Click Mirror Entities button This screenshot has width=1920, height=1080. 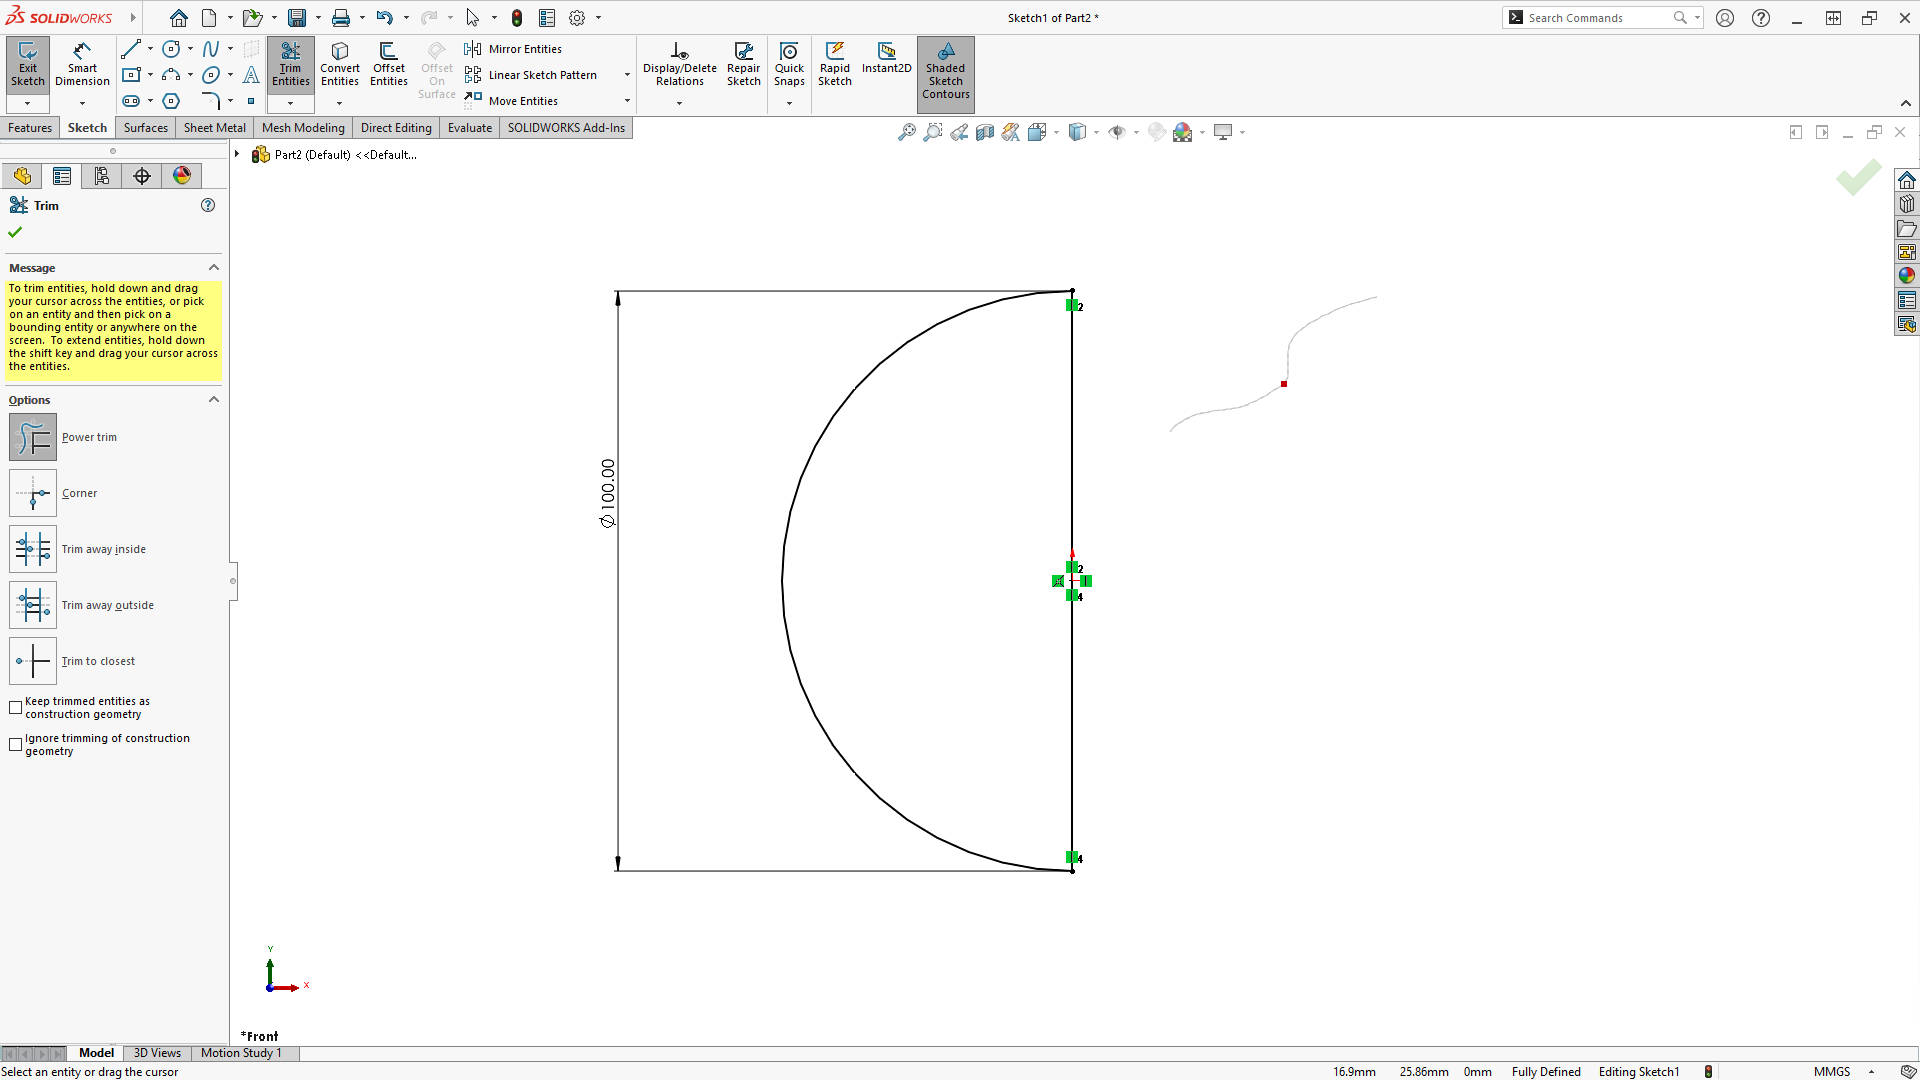click(513, 49)
